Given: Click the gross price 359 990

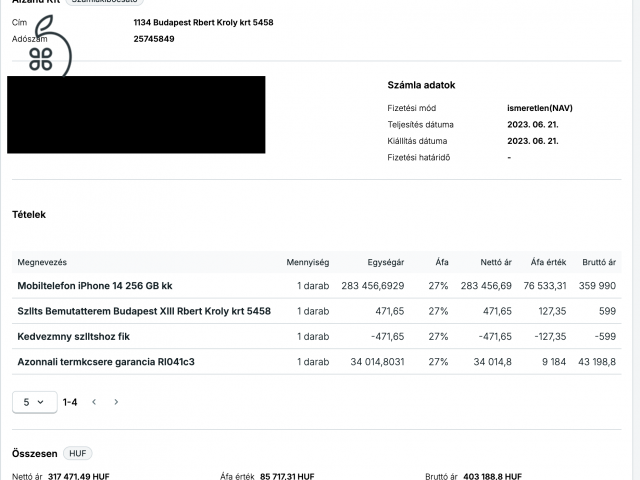Looking at the screenshot, I should (x=597, y=286).
